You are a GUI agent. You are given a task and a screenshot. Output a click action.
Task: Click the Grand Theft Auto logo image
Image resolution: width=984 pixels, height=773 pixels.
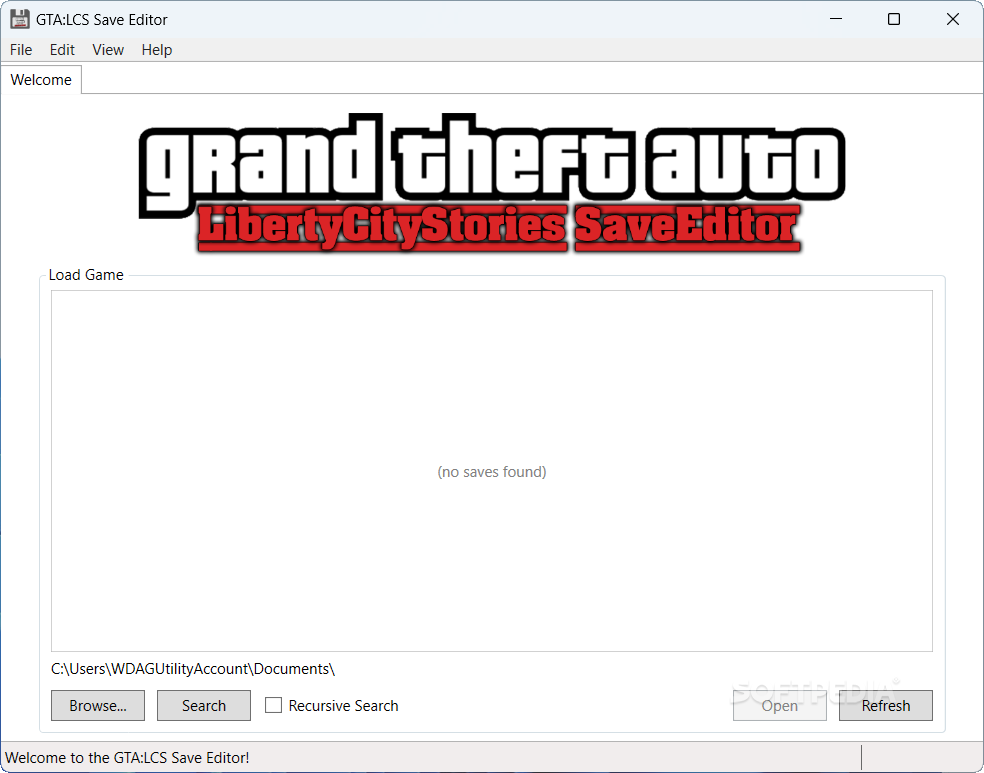coord(492,183)
